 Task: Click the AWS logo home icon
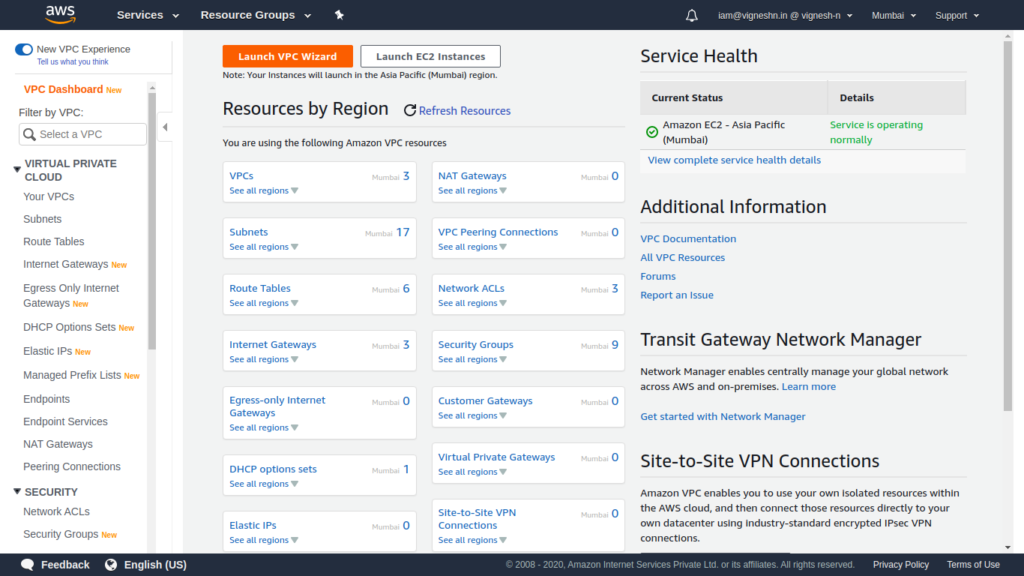click(60, 14)
